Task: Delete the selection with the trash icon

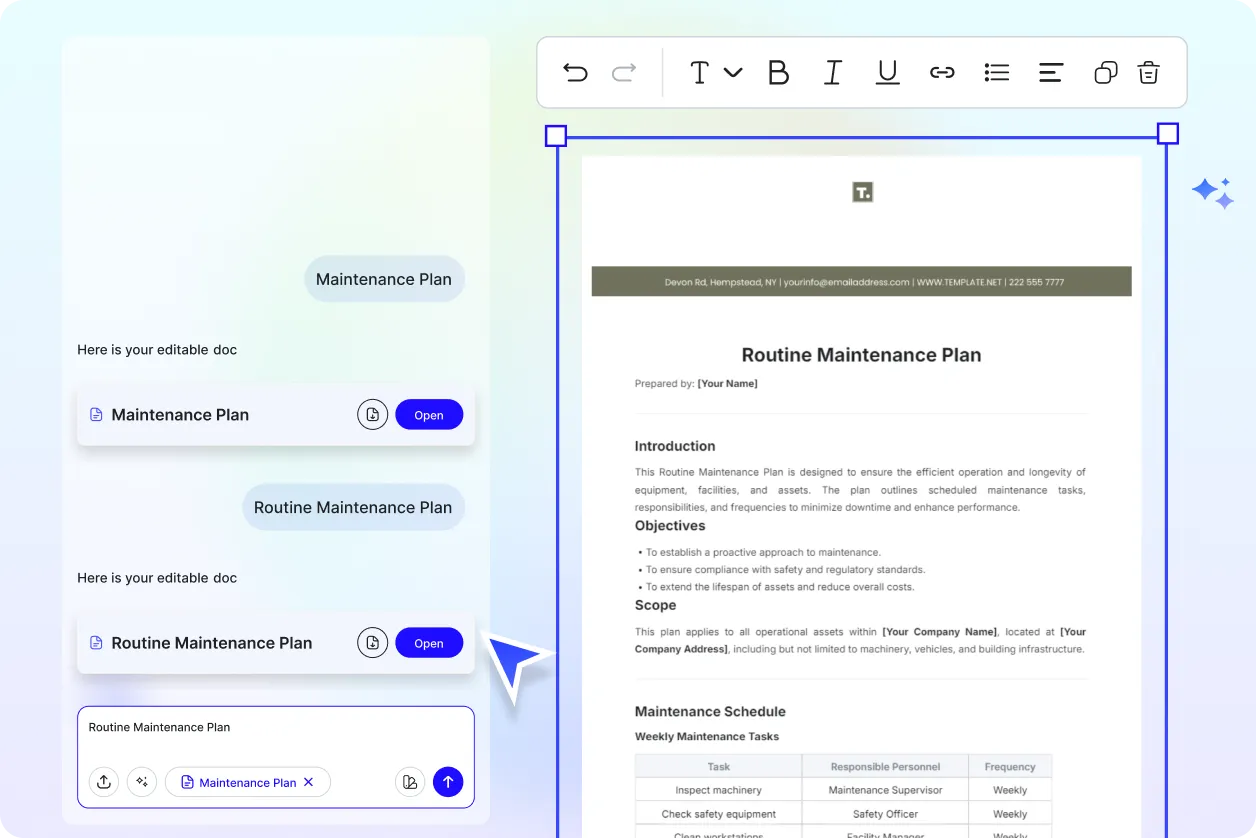Action: (1148, 72)
